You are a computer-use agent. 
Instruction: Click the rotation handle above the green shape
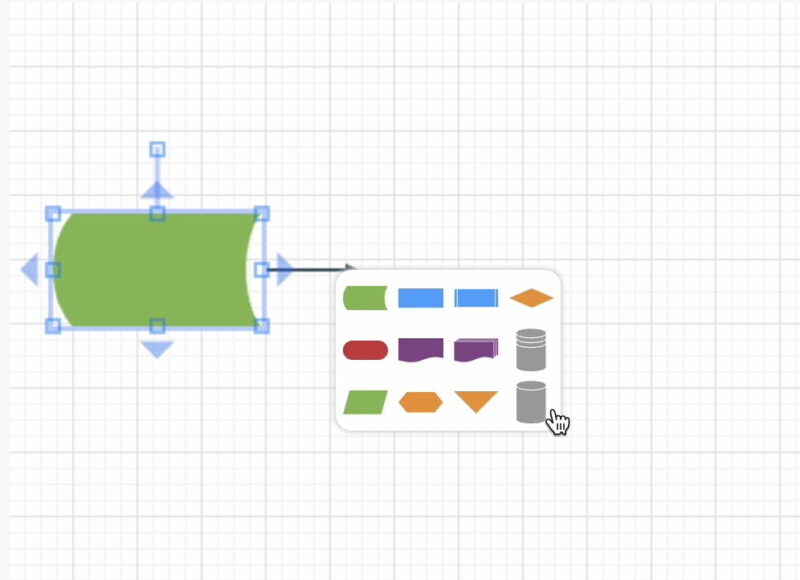pos(158,151)
